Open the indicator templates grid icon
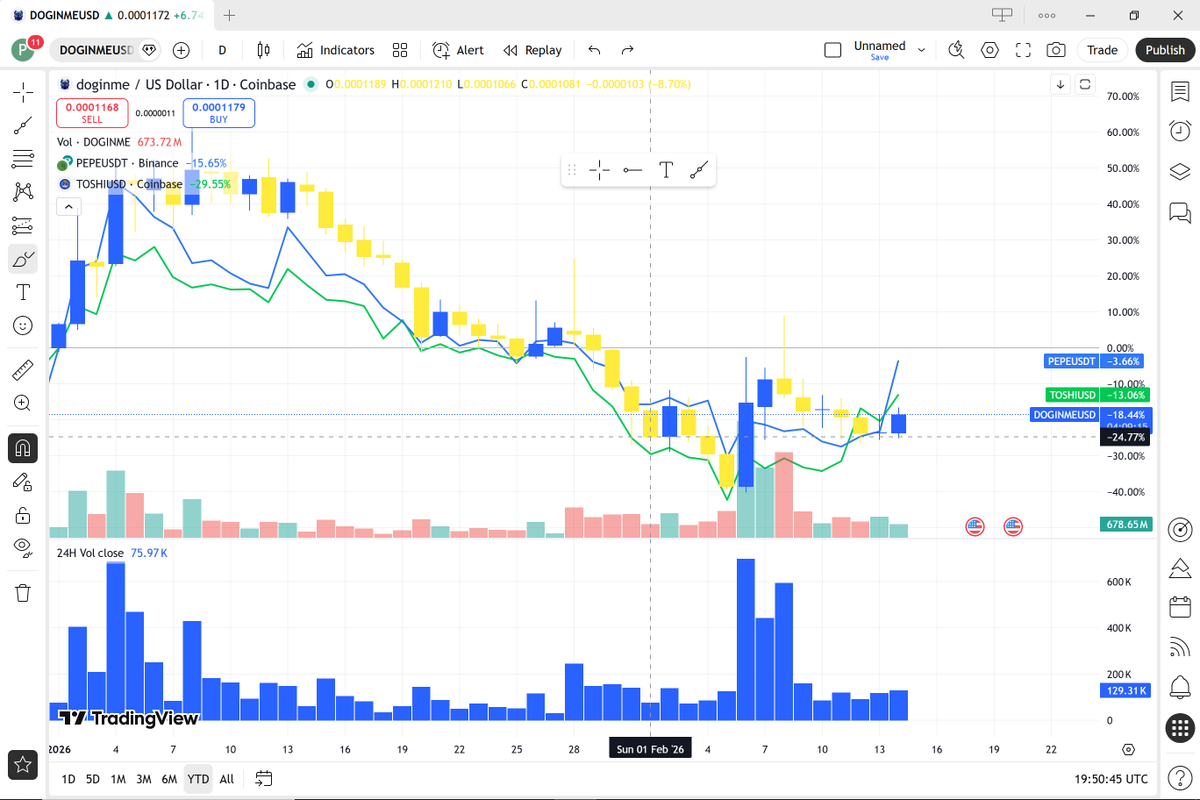Image resolution: width=1200 pixels, height=800 pixels. (x=400, y=50)
